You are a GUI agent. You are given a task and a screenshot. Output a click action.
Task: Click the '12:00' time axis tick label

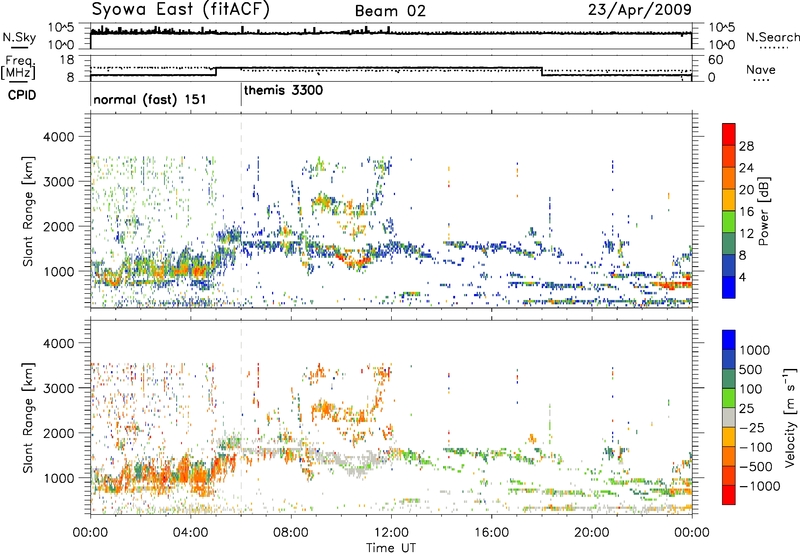tap(391, 533)
